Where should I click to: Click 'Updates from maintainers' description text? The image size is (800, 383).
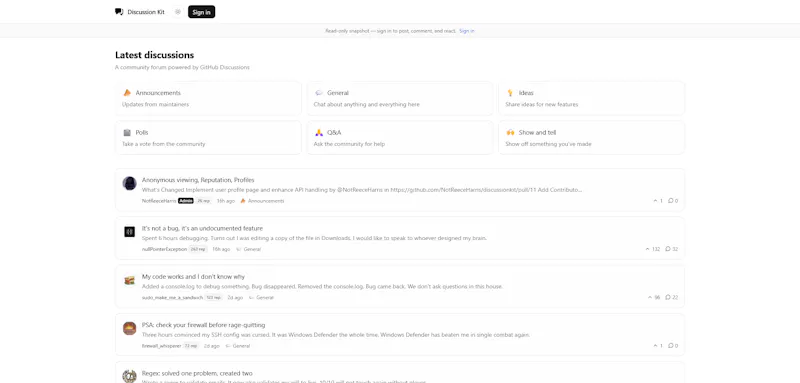(x=156, y=105)
